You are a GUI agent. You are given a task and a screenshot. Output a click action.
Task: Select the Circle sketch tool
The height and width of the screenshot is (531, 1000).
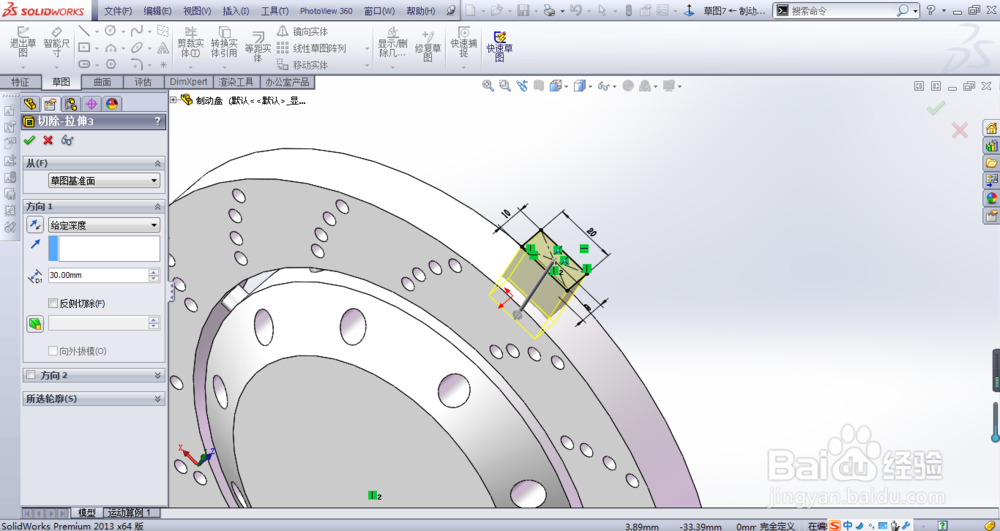pyautogui.click(x=110, y=31)
